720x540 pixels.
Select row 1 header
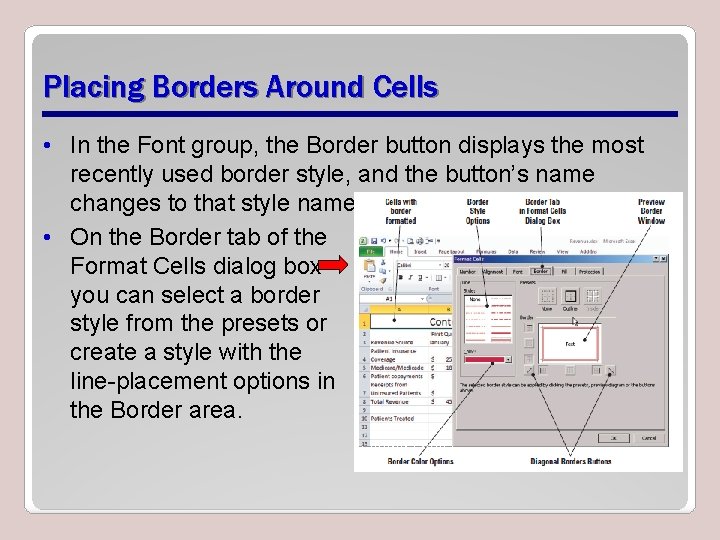[x=364, y=323]
